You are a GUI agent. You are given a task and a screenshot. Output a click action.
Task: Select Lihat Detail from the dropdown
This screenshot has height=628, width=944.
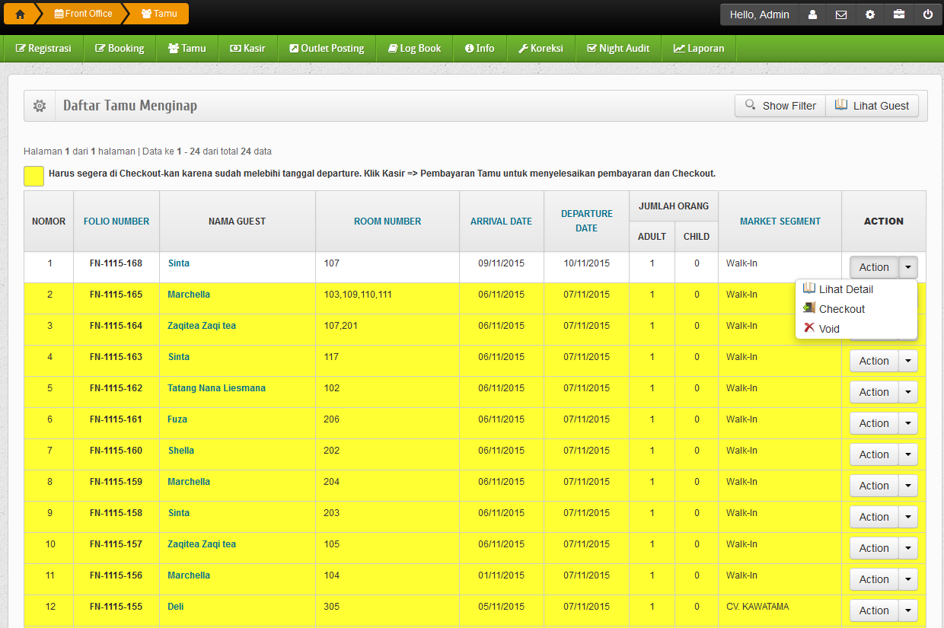tap(845, 289)
